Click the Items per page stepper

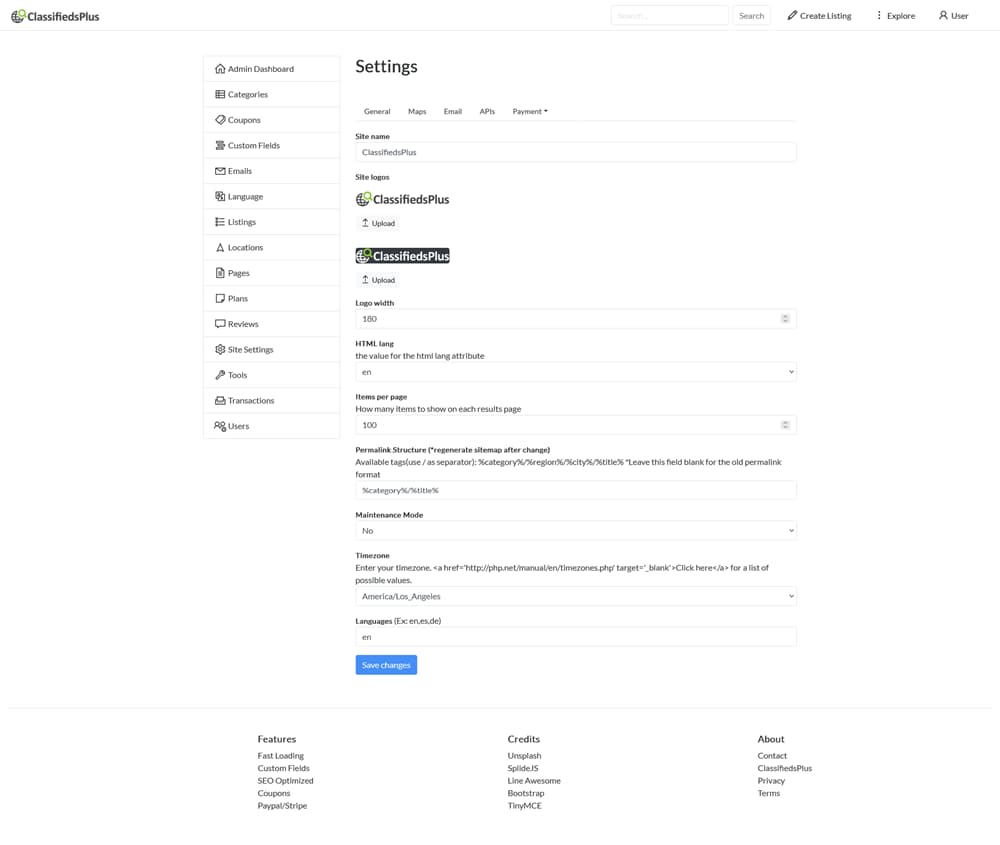785,425
